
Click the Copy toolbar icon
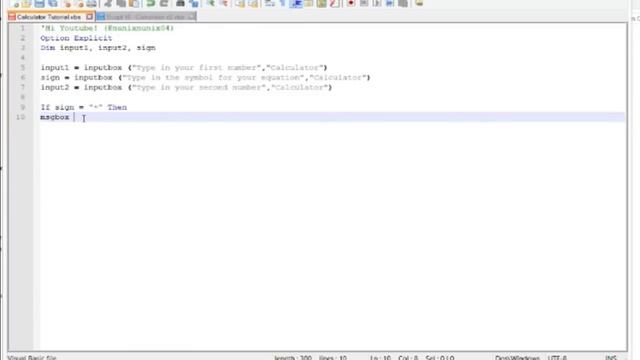click(121, 3)
